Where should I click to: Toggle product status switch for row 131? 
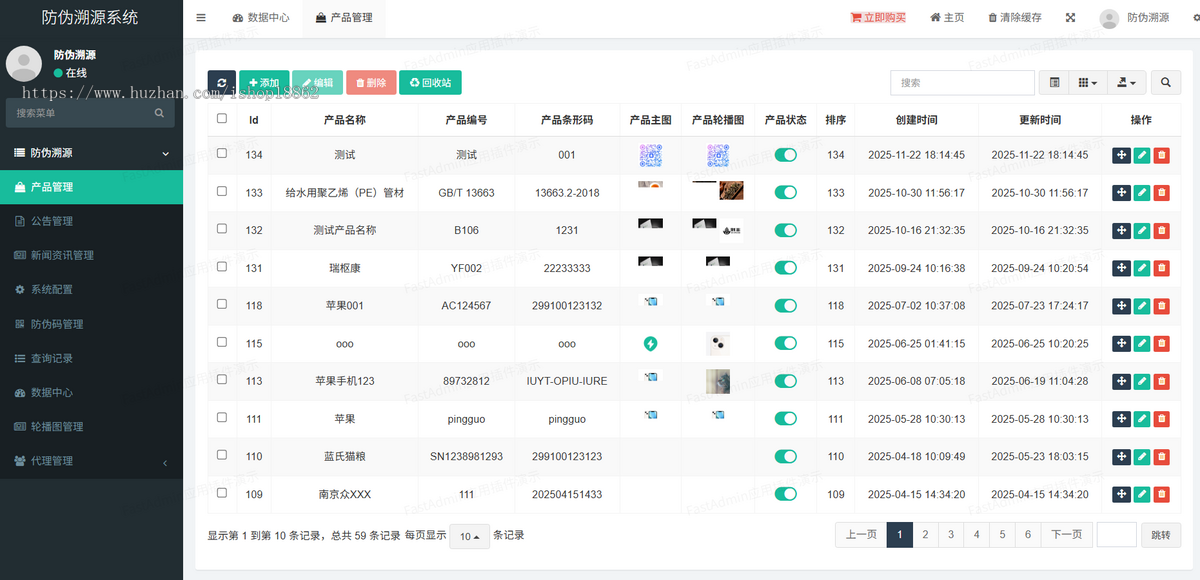coord(785,268)
